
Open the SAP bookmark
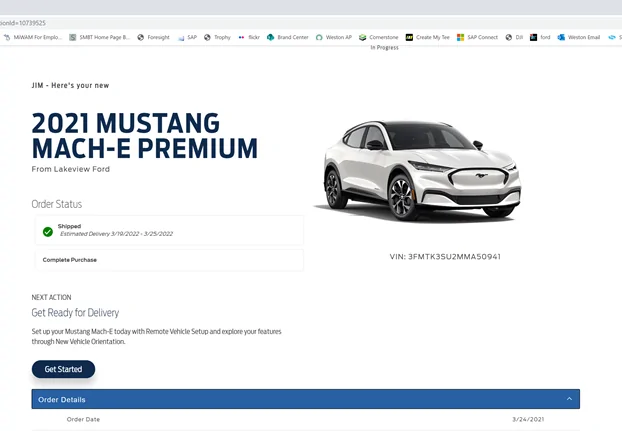pyautogui.click(x=187, y=37)
